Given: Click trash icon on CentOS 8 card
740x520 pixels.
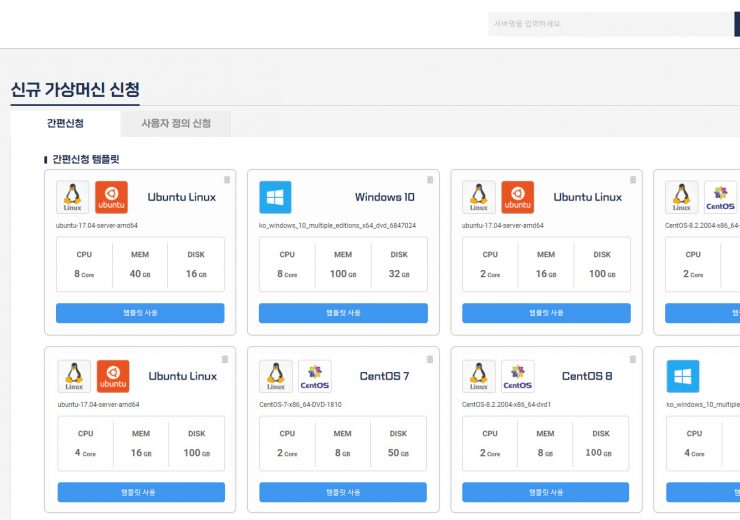Looking at the screenshot, I should click(632, 359).
